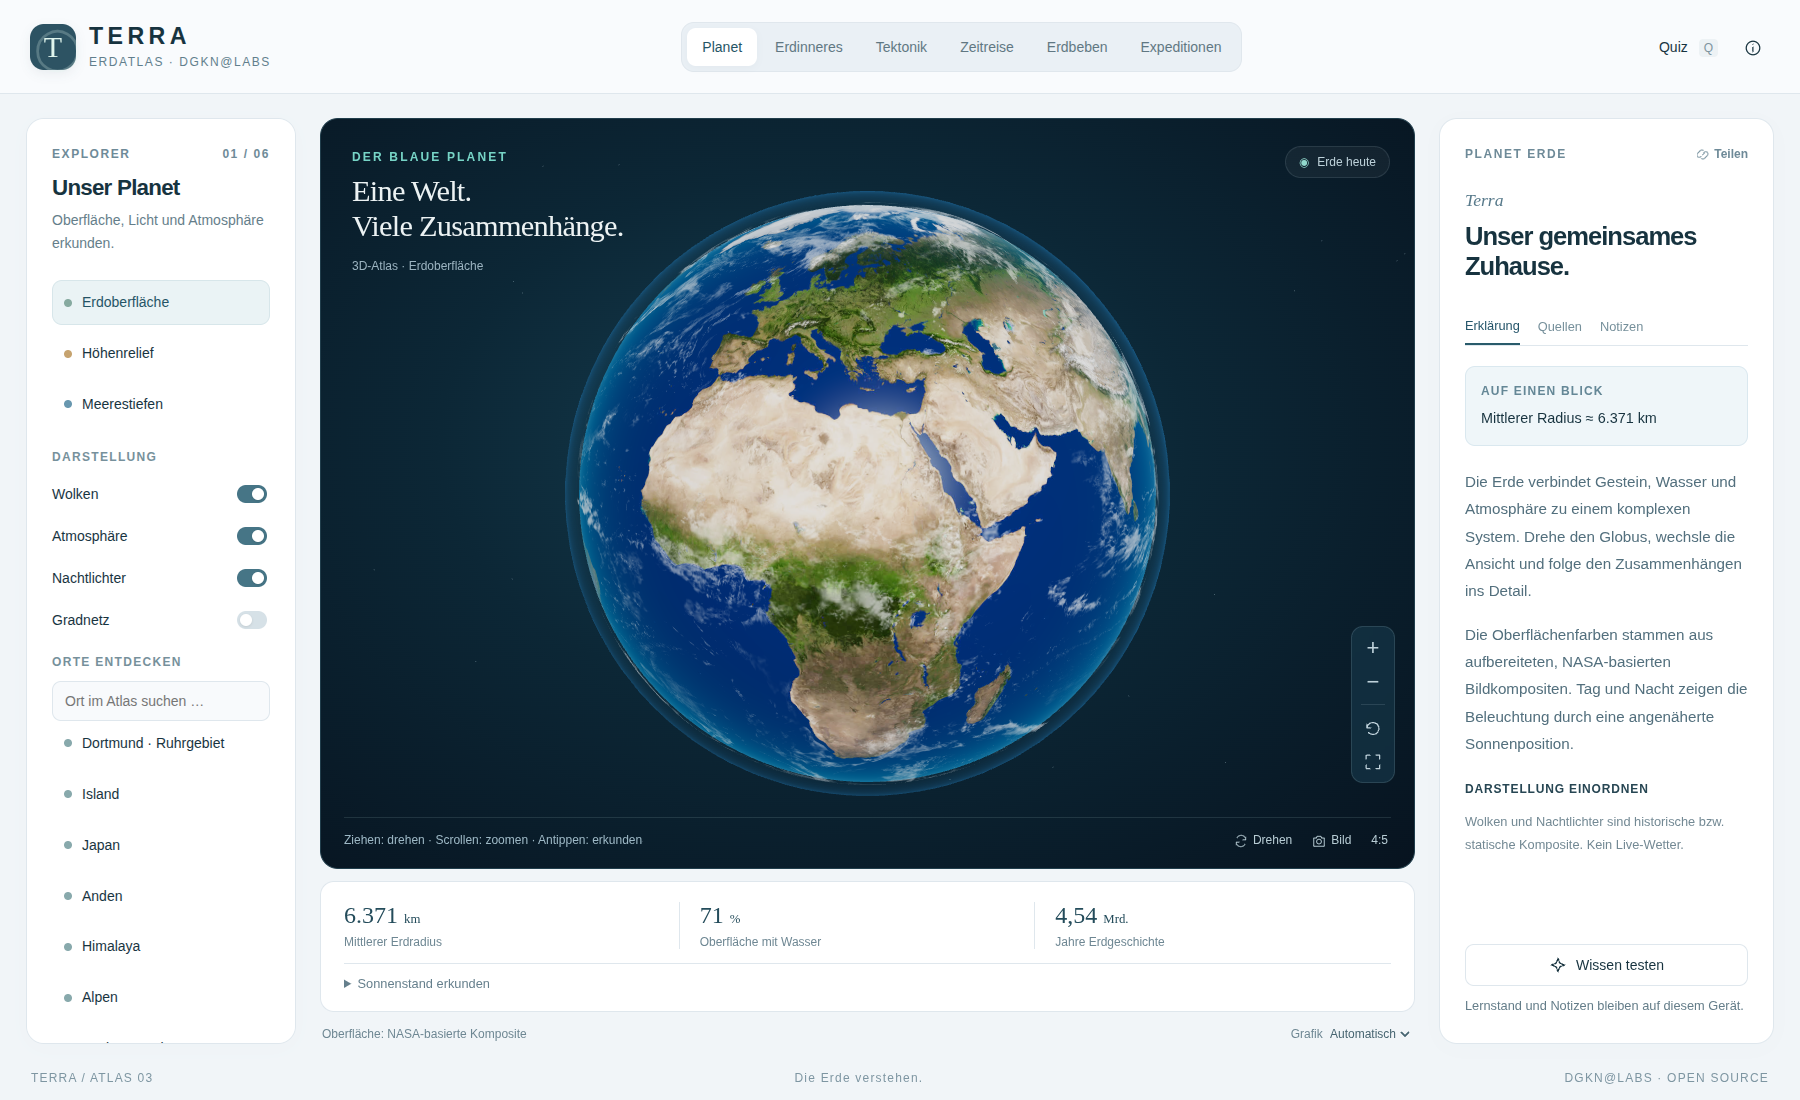Select the Erdoberfläche layer option
This screenshot has width=1800, height=1100.
(161, 302)
